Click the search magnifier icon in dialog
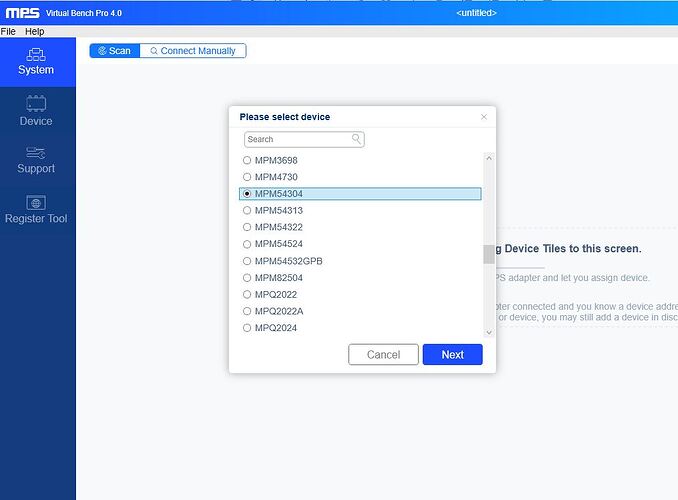 click(x=356, y=140)
